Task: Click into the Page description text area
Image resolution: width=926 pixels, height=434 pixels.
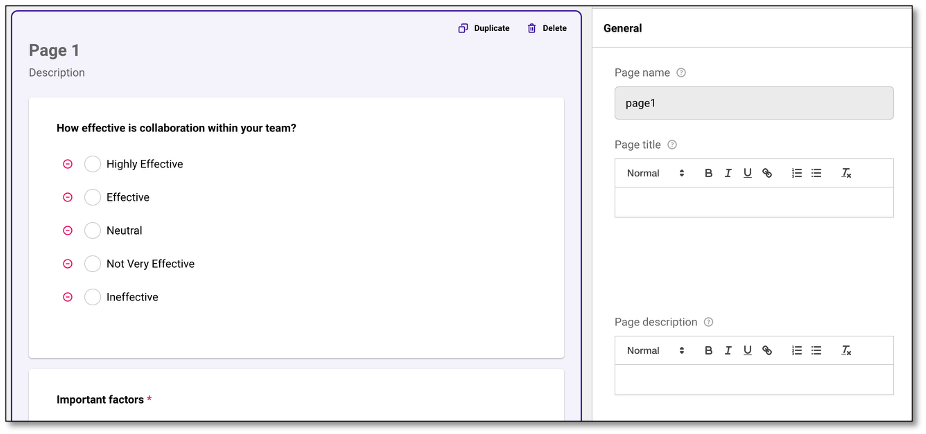Action: [754, 380]
